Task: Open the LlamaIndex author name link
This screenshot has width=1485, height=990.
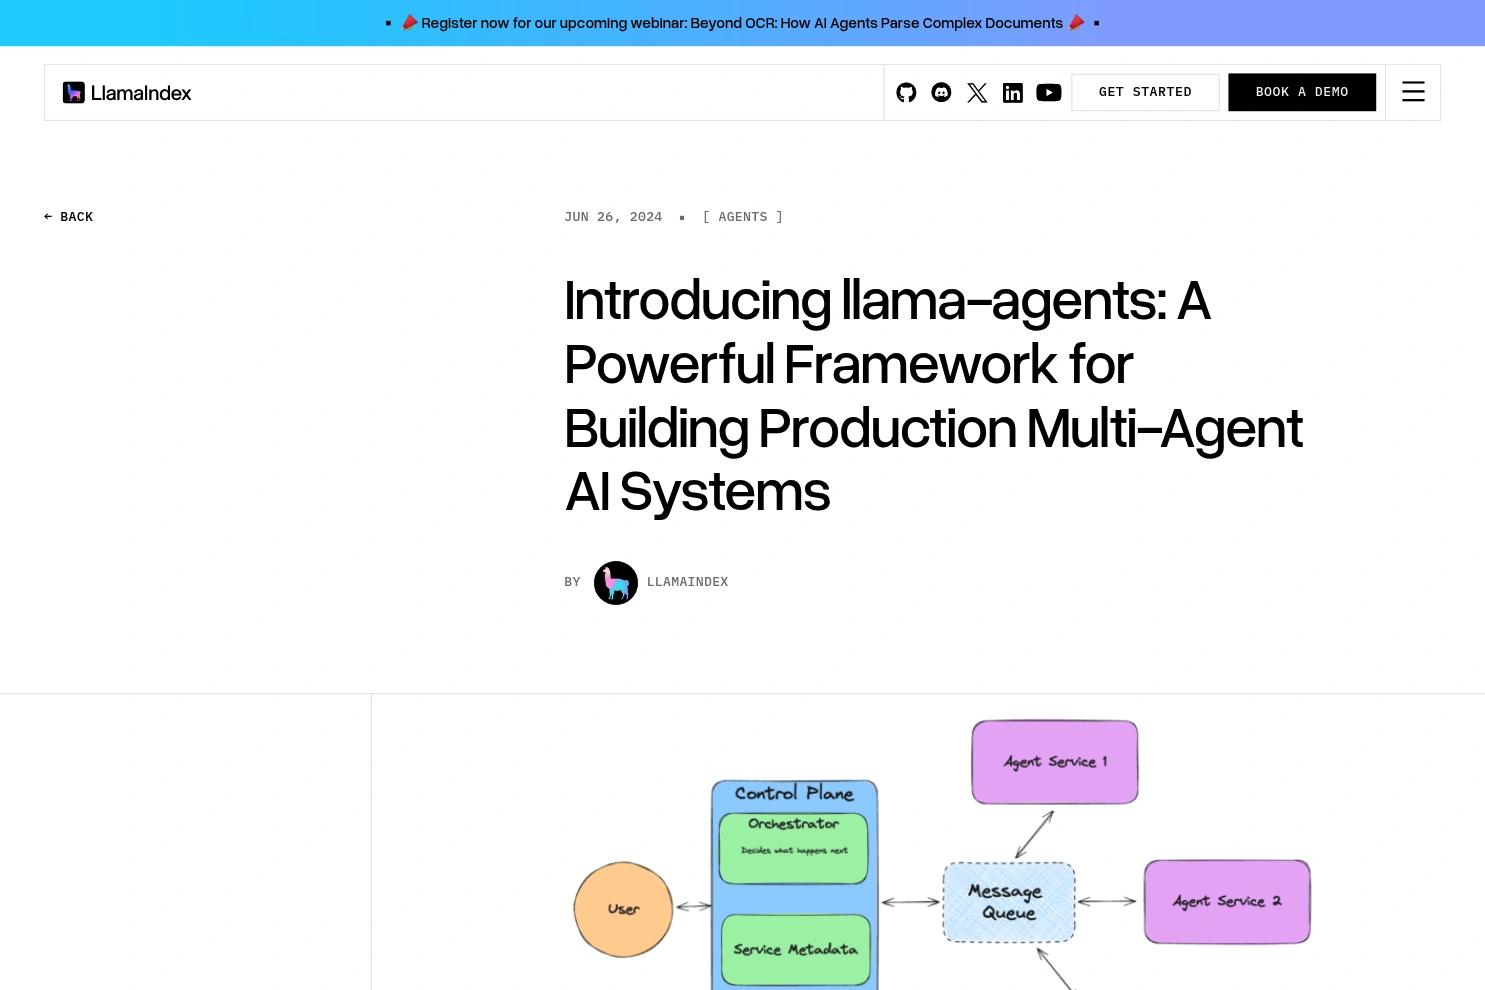Action: 687,582
